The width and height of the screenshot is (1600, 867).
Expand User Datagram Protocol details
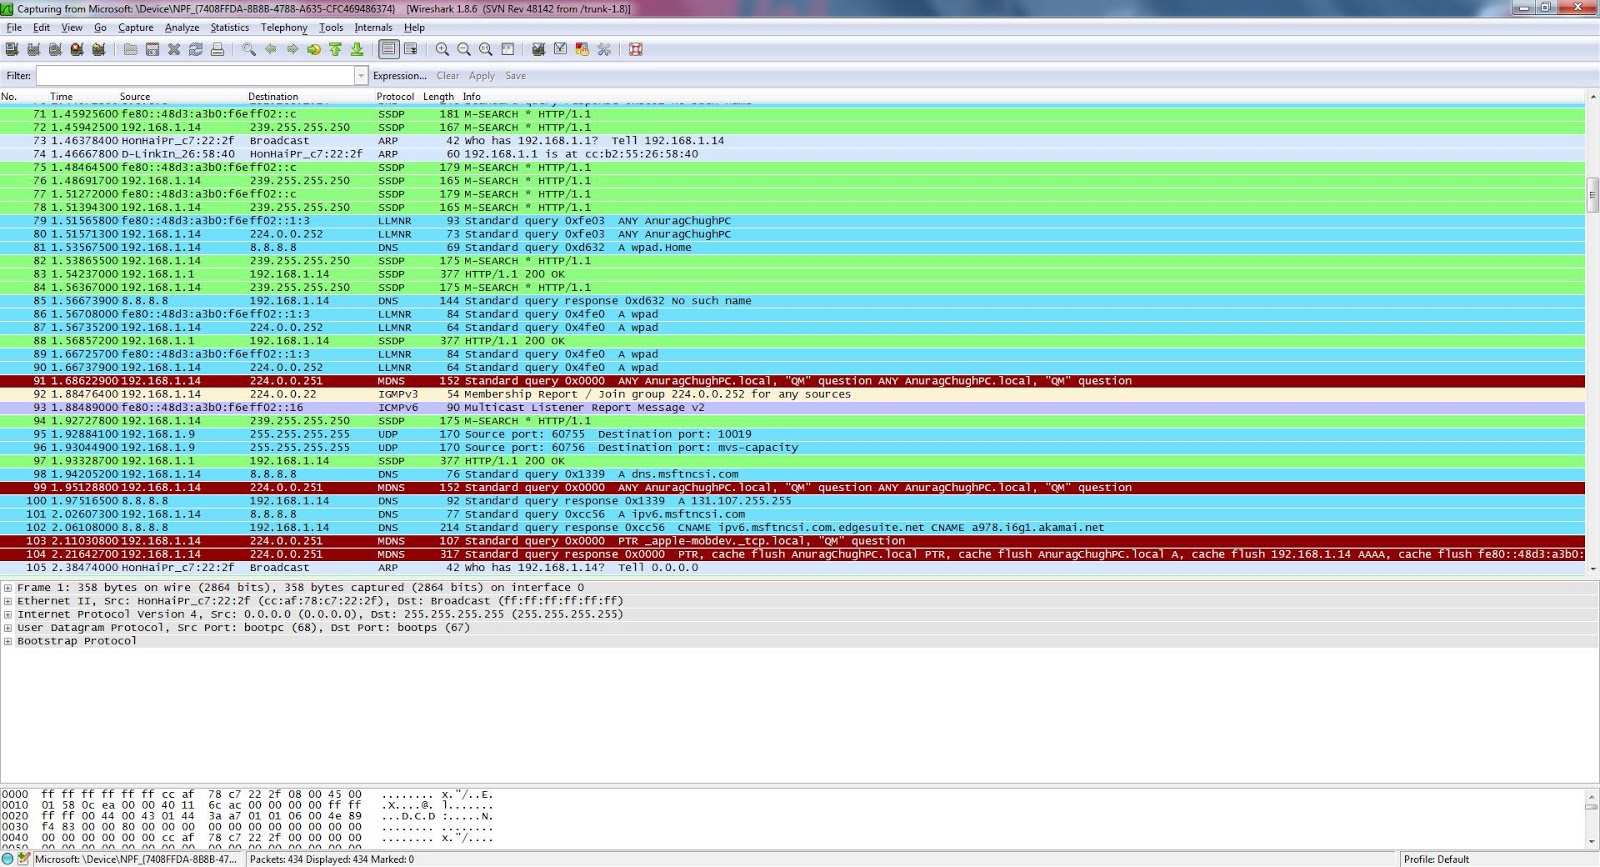[8, 628]
